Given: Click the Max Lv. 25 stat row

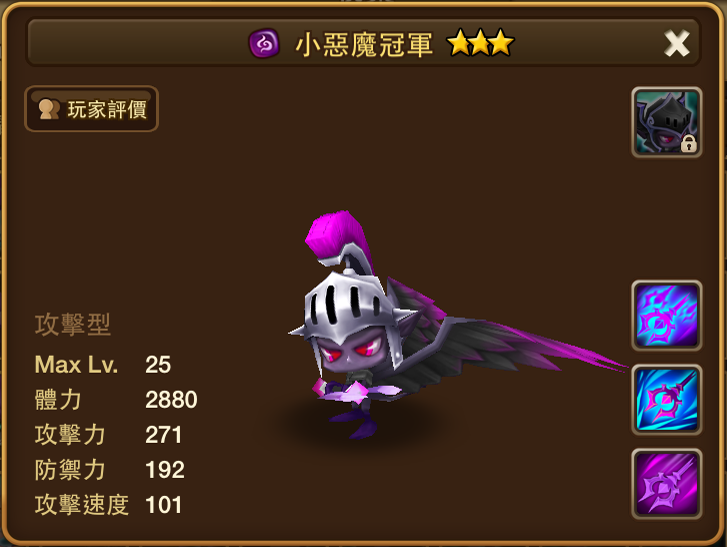Looking at the screenshot, I should [x=103, y=364].
